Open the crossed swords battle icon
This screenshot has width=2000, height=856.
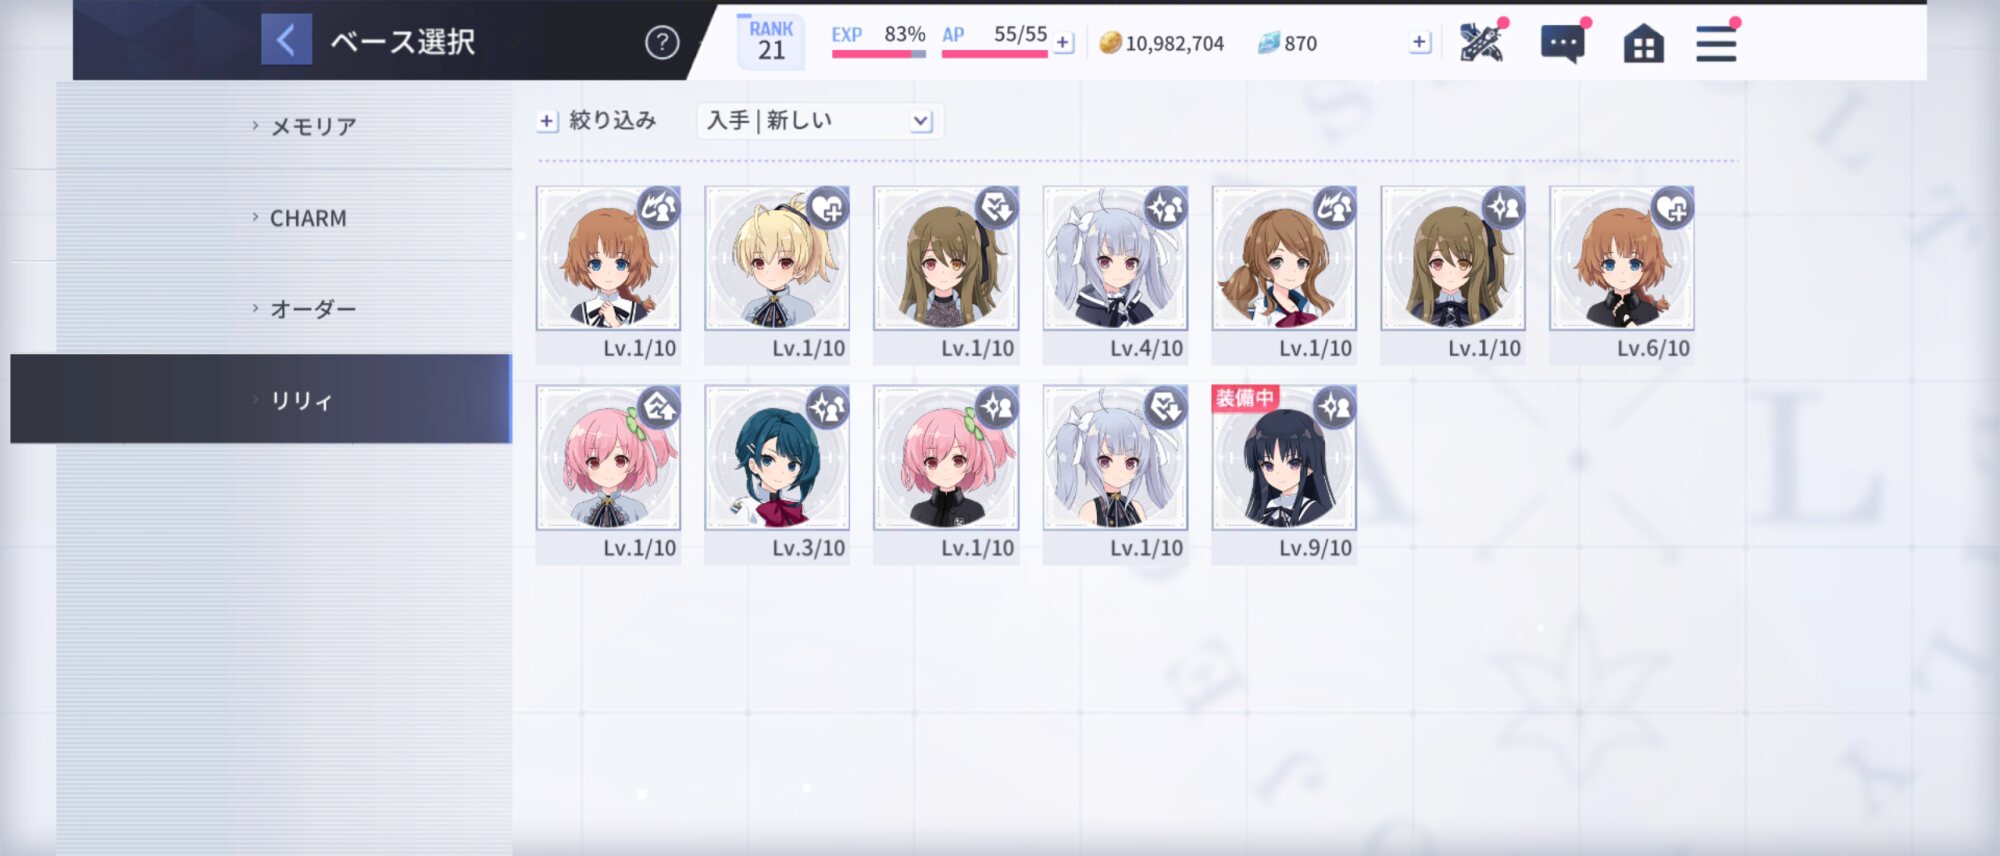[x=1481, y=43]
